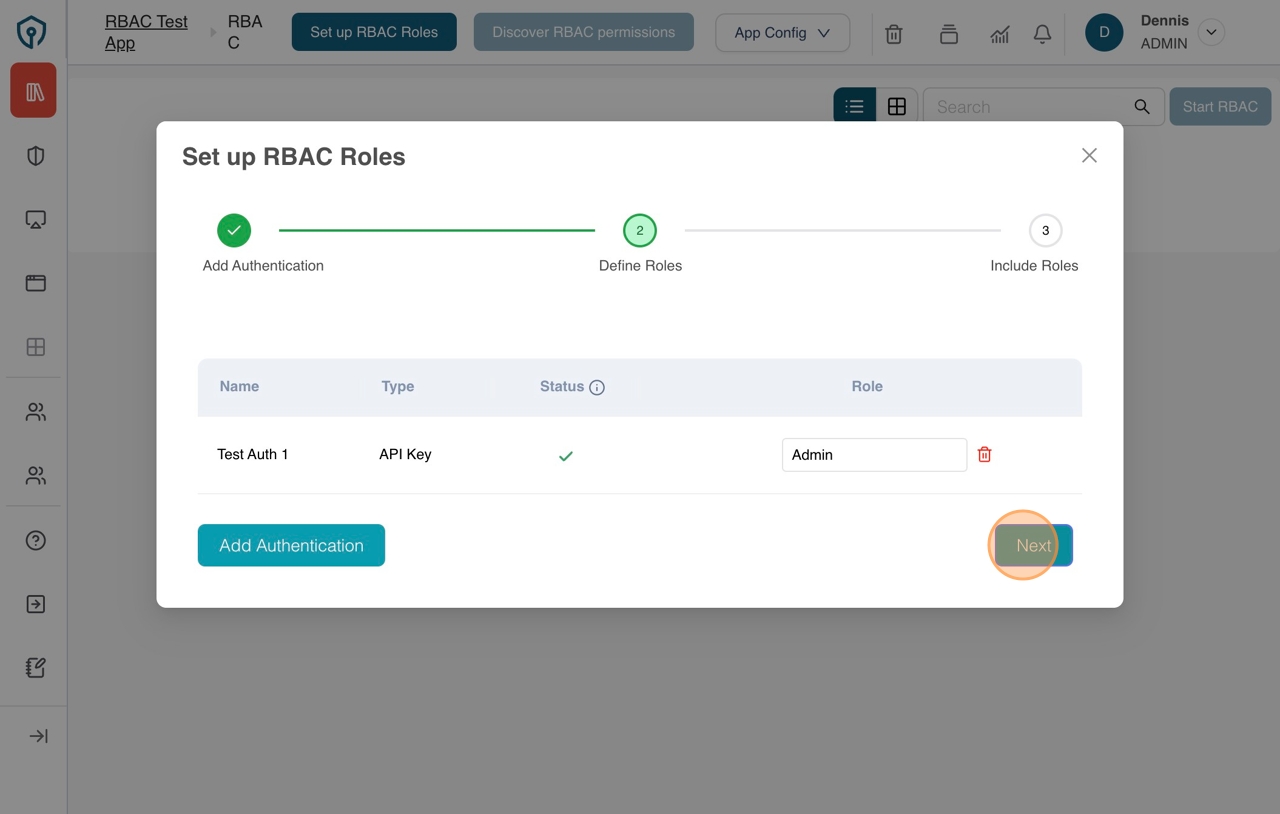Switch to grid view mode
Screen dimensions: 1280x814
[x=897, y=105]
